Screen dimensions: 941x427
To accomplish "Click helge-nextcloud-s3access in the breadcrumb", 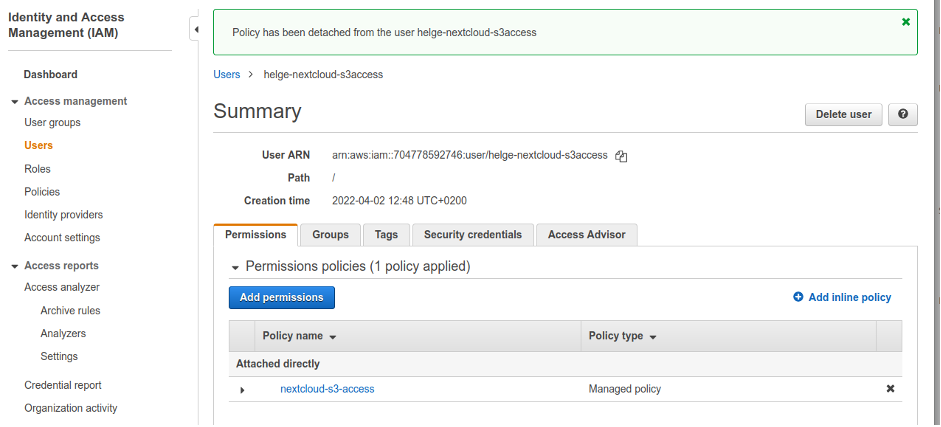I will coord(323,74).
